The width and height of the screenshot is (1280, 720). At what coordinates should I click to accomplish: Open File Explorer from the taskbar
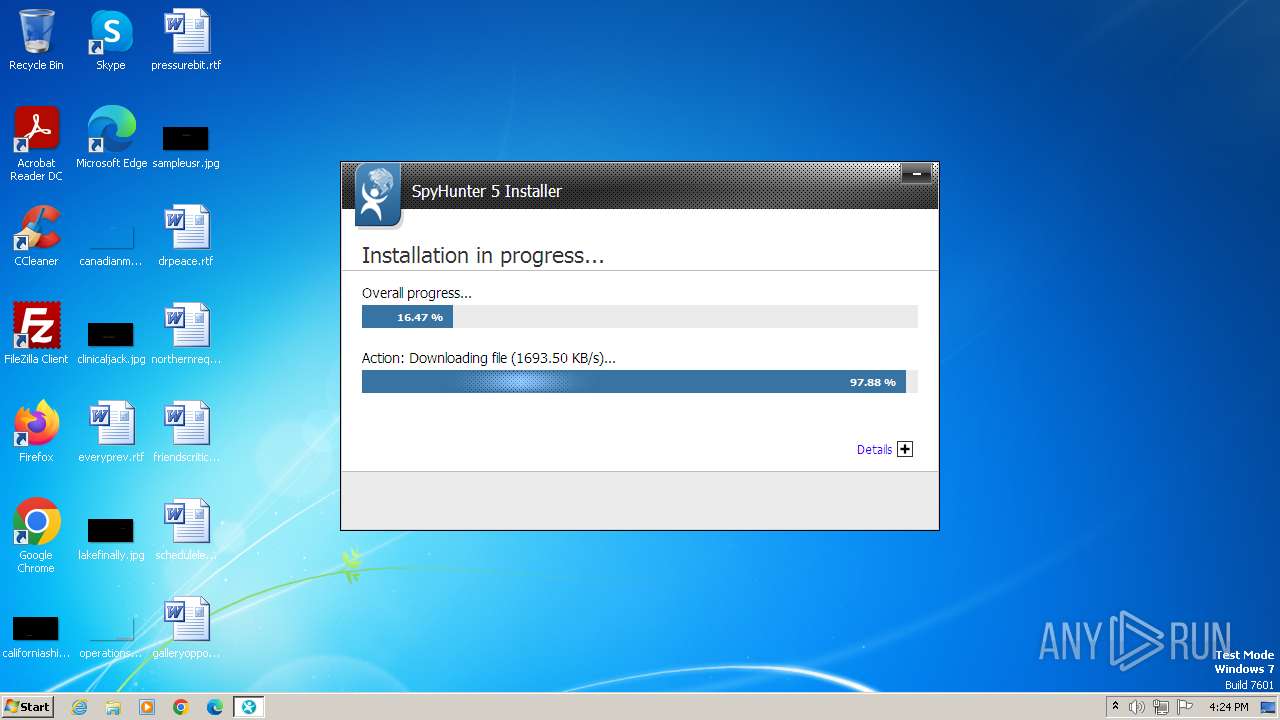pyautogui.click(x=113, y=707)
